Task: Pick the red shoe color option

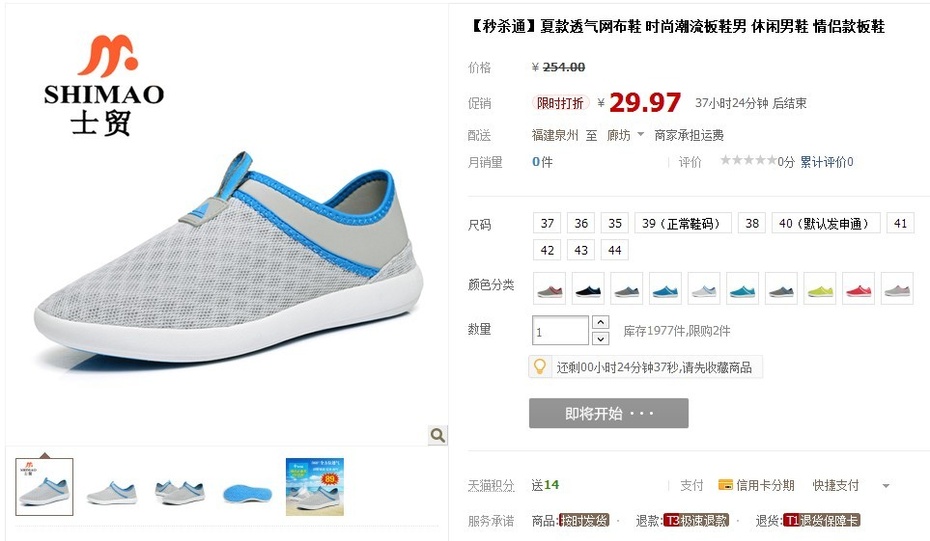Action: 858,289
